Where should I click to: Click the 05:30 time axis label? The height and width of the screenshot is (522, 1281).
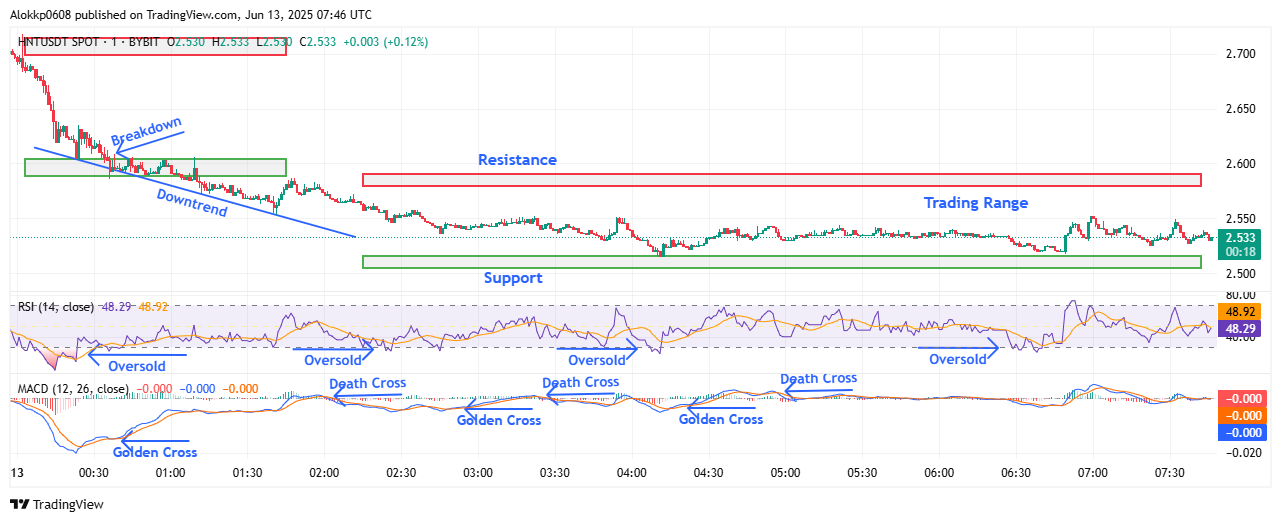pos(863,472)
